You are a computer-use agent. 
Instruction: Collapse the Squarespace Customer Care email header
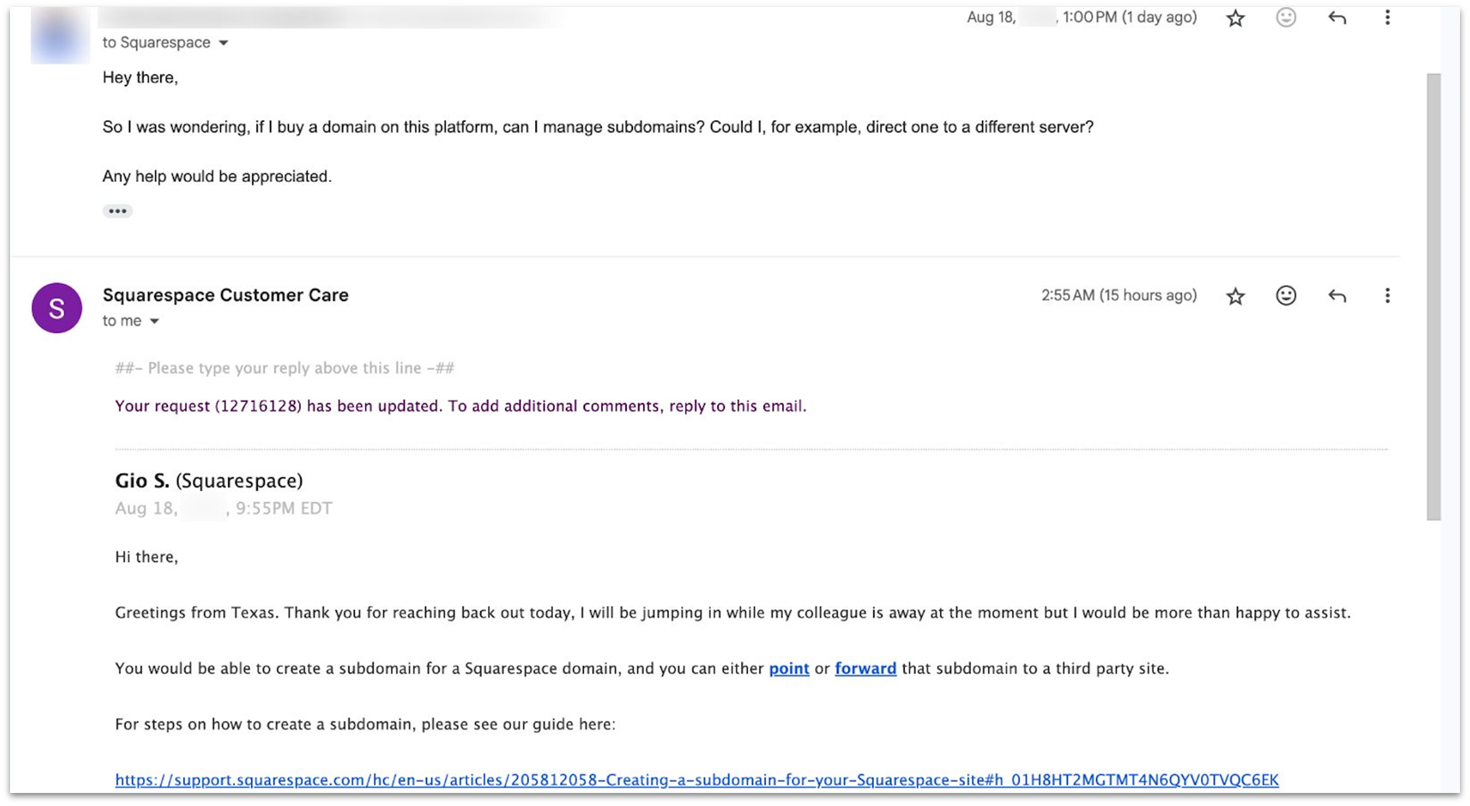[x=225, y=294]
